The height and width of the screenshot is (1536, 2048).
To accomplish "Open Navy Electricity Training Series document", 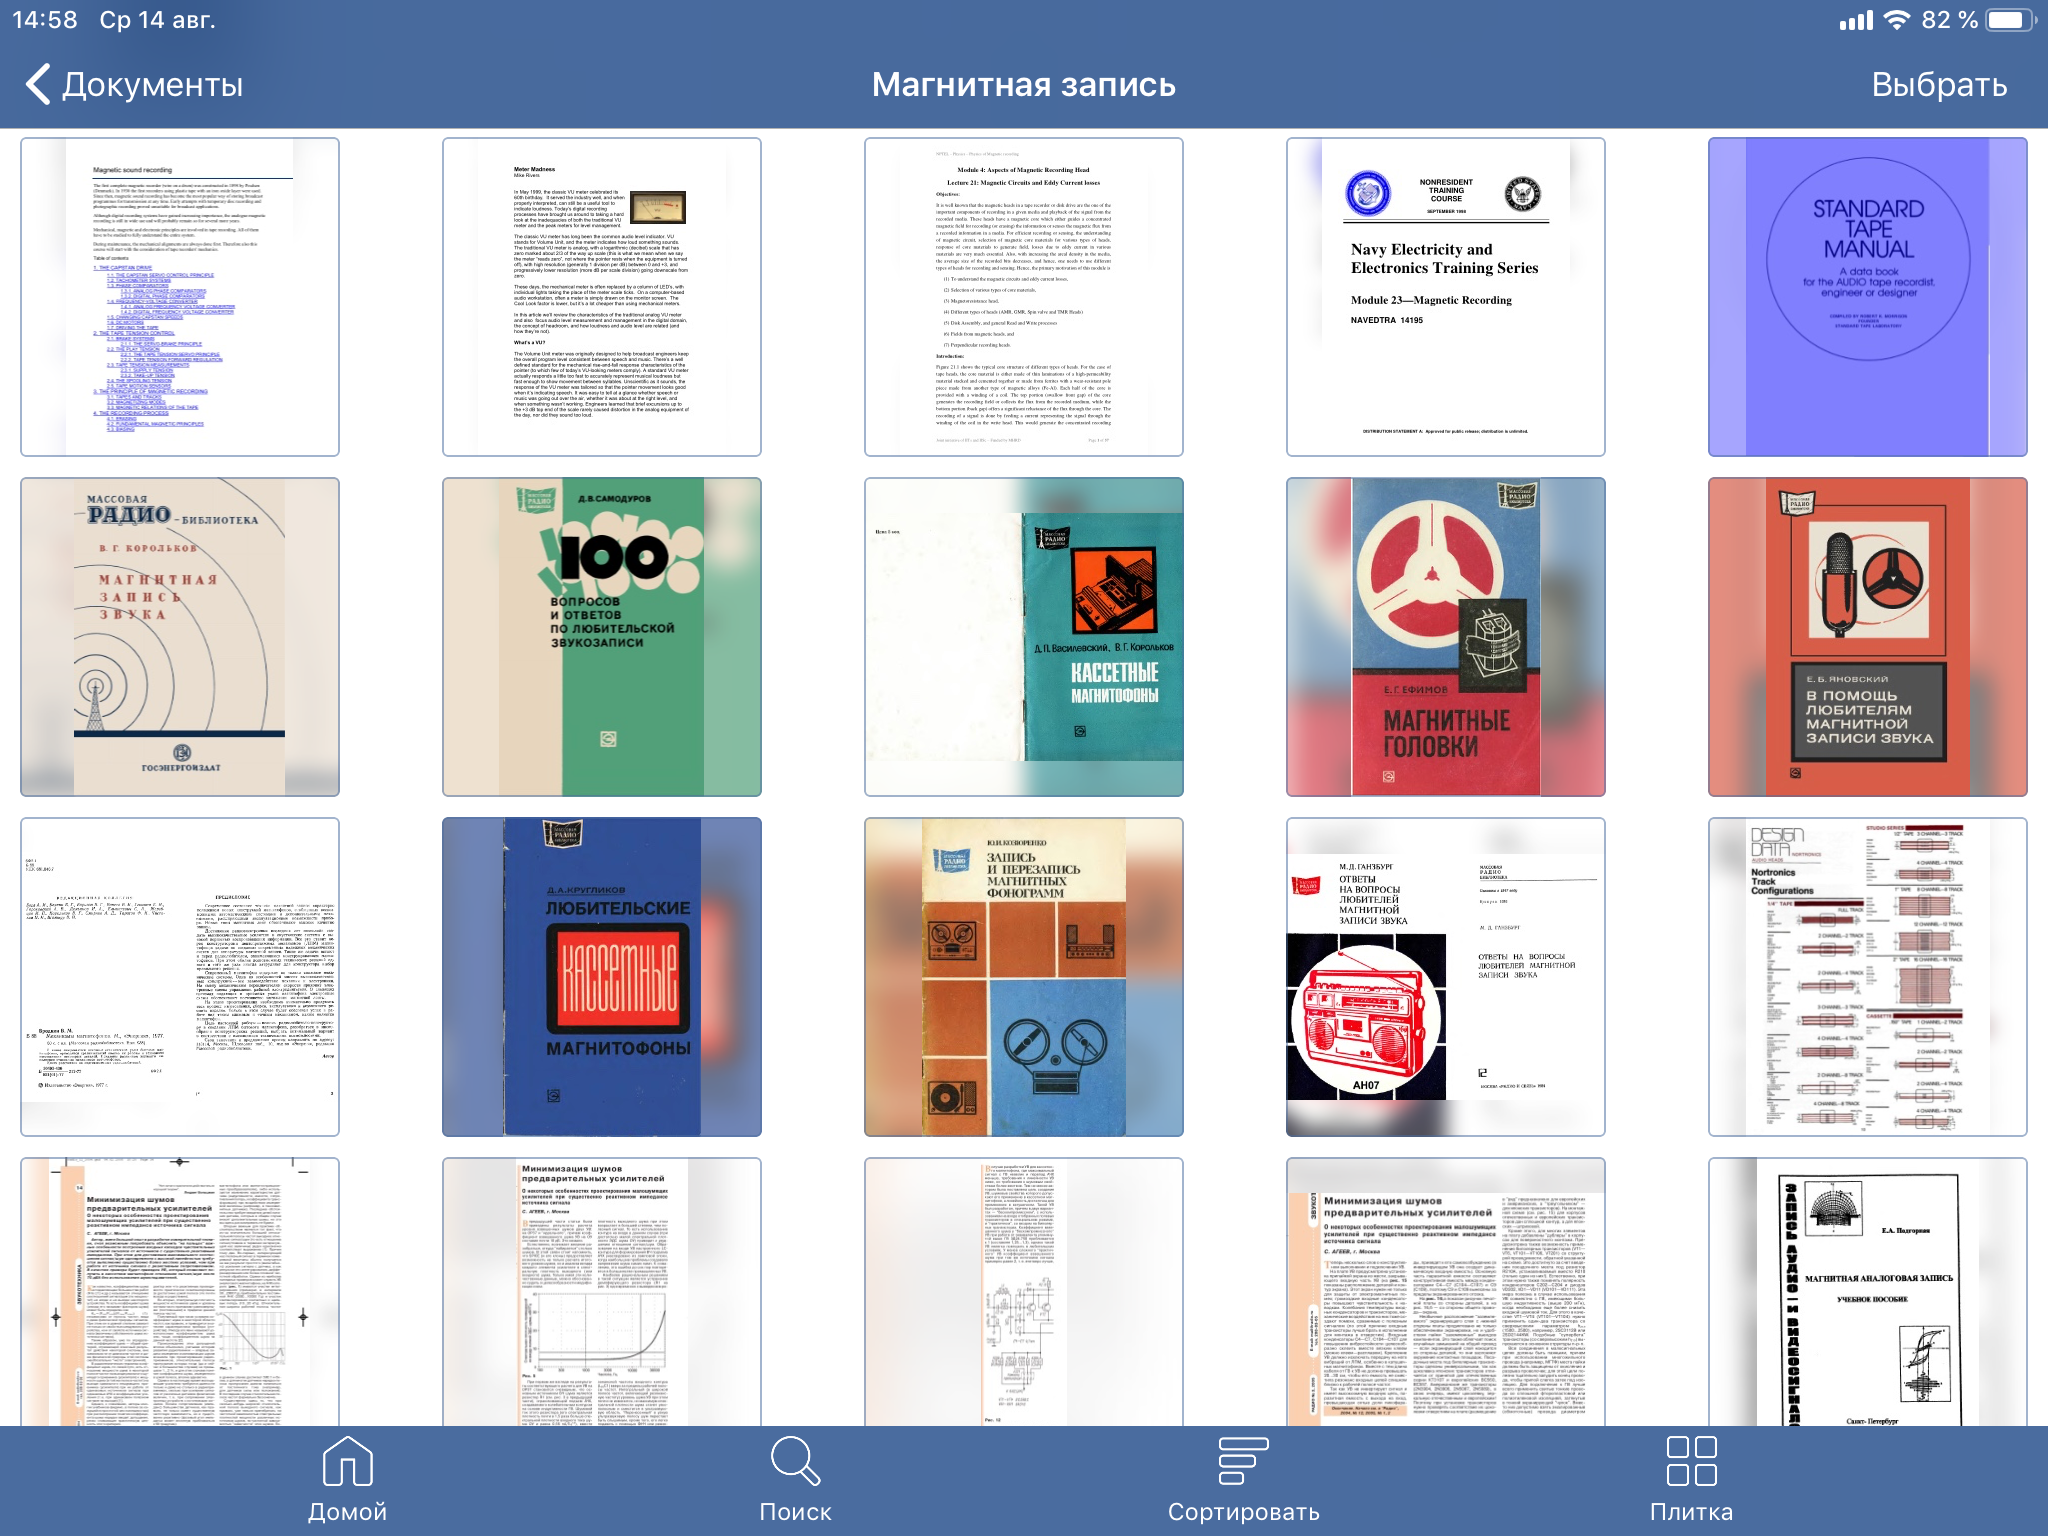I will click(x=1445, y=297).
